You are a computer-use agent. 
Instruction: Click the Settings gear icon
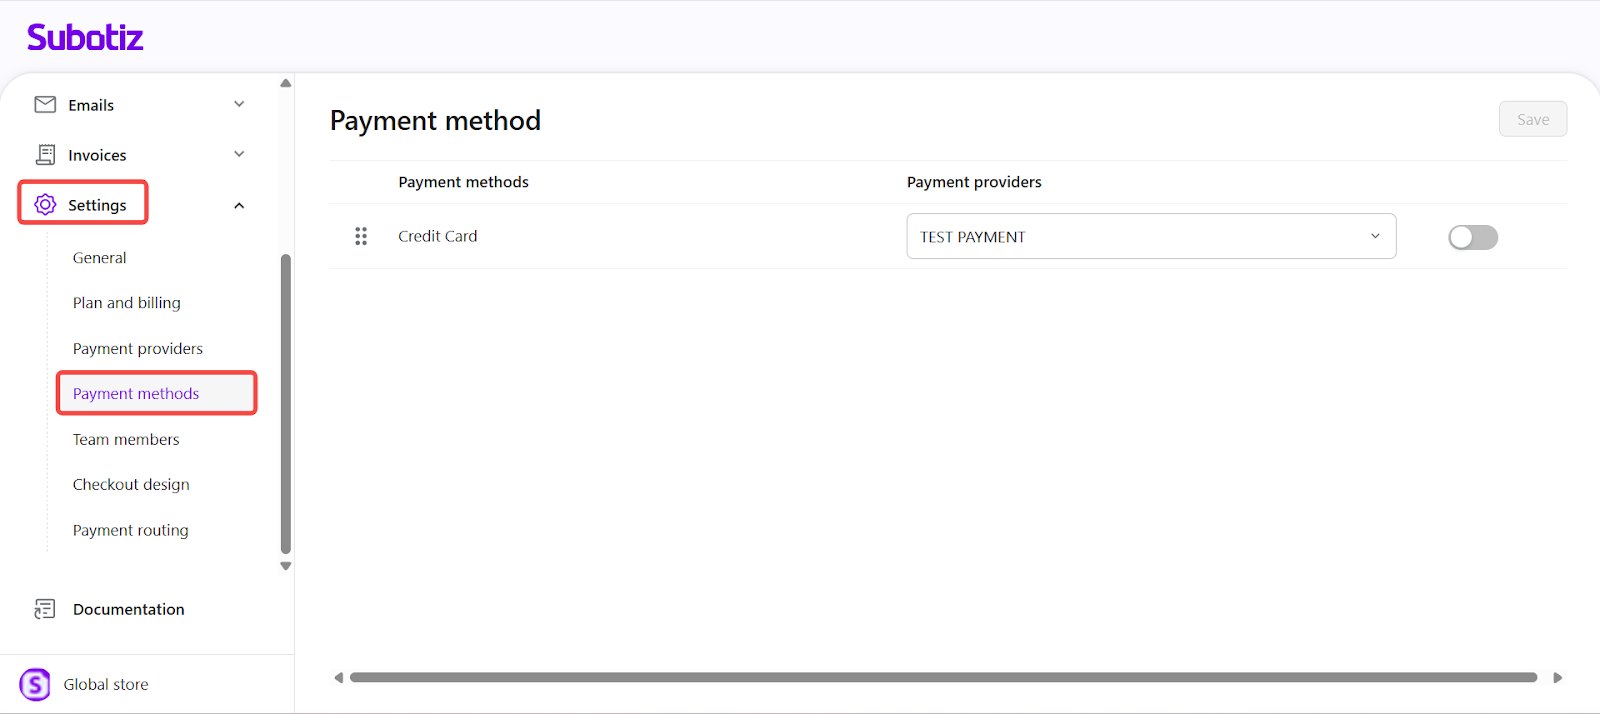(45, 205)
